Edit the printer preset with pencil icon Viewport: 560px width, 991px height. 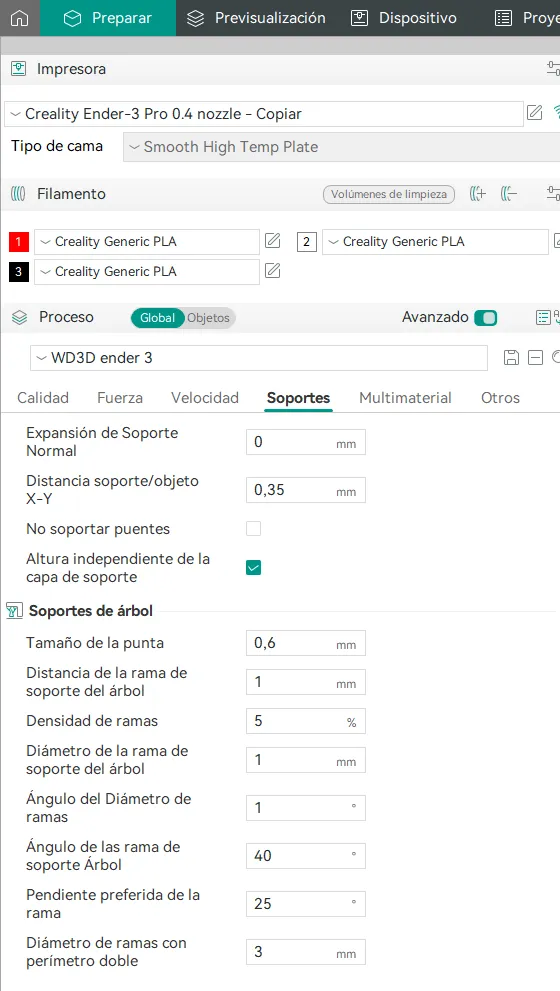(535, 113)
